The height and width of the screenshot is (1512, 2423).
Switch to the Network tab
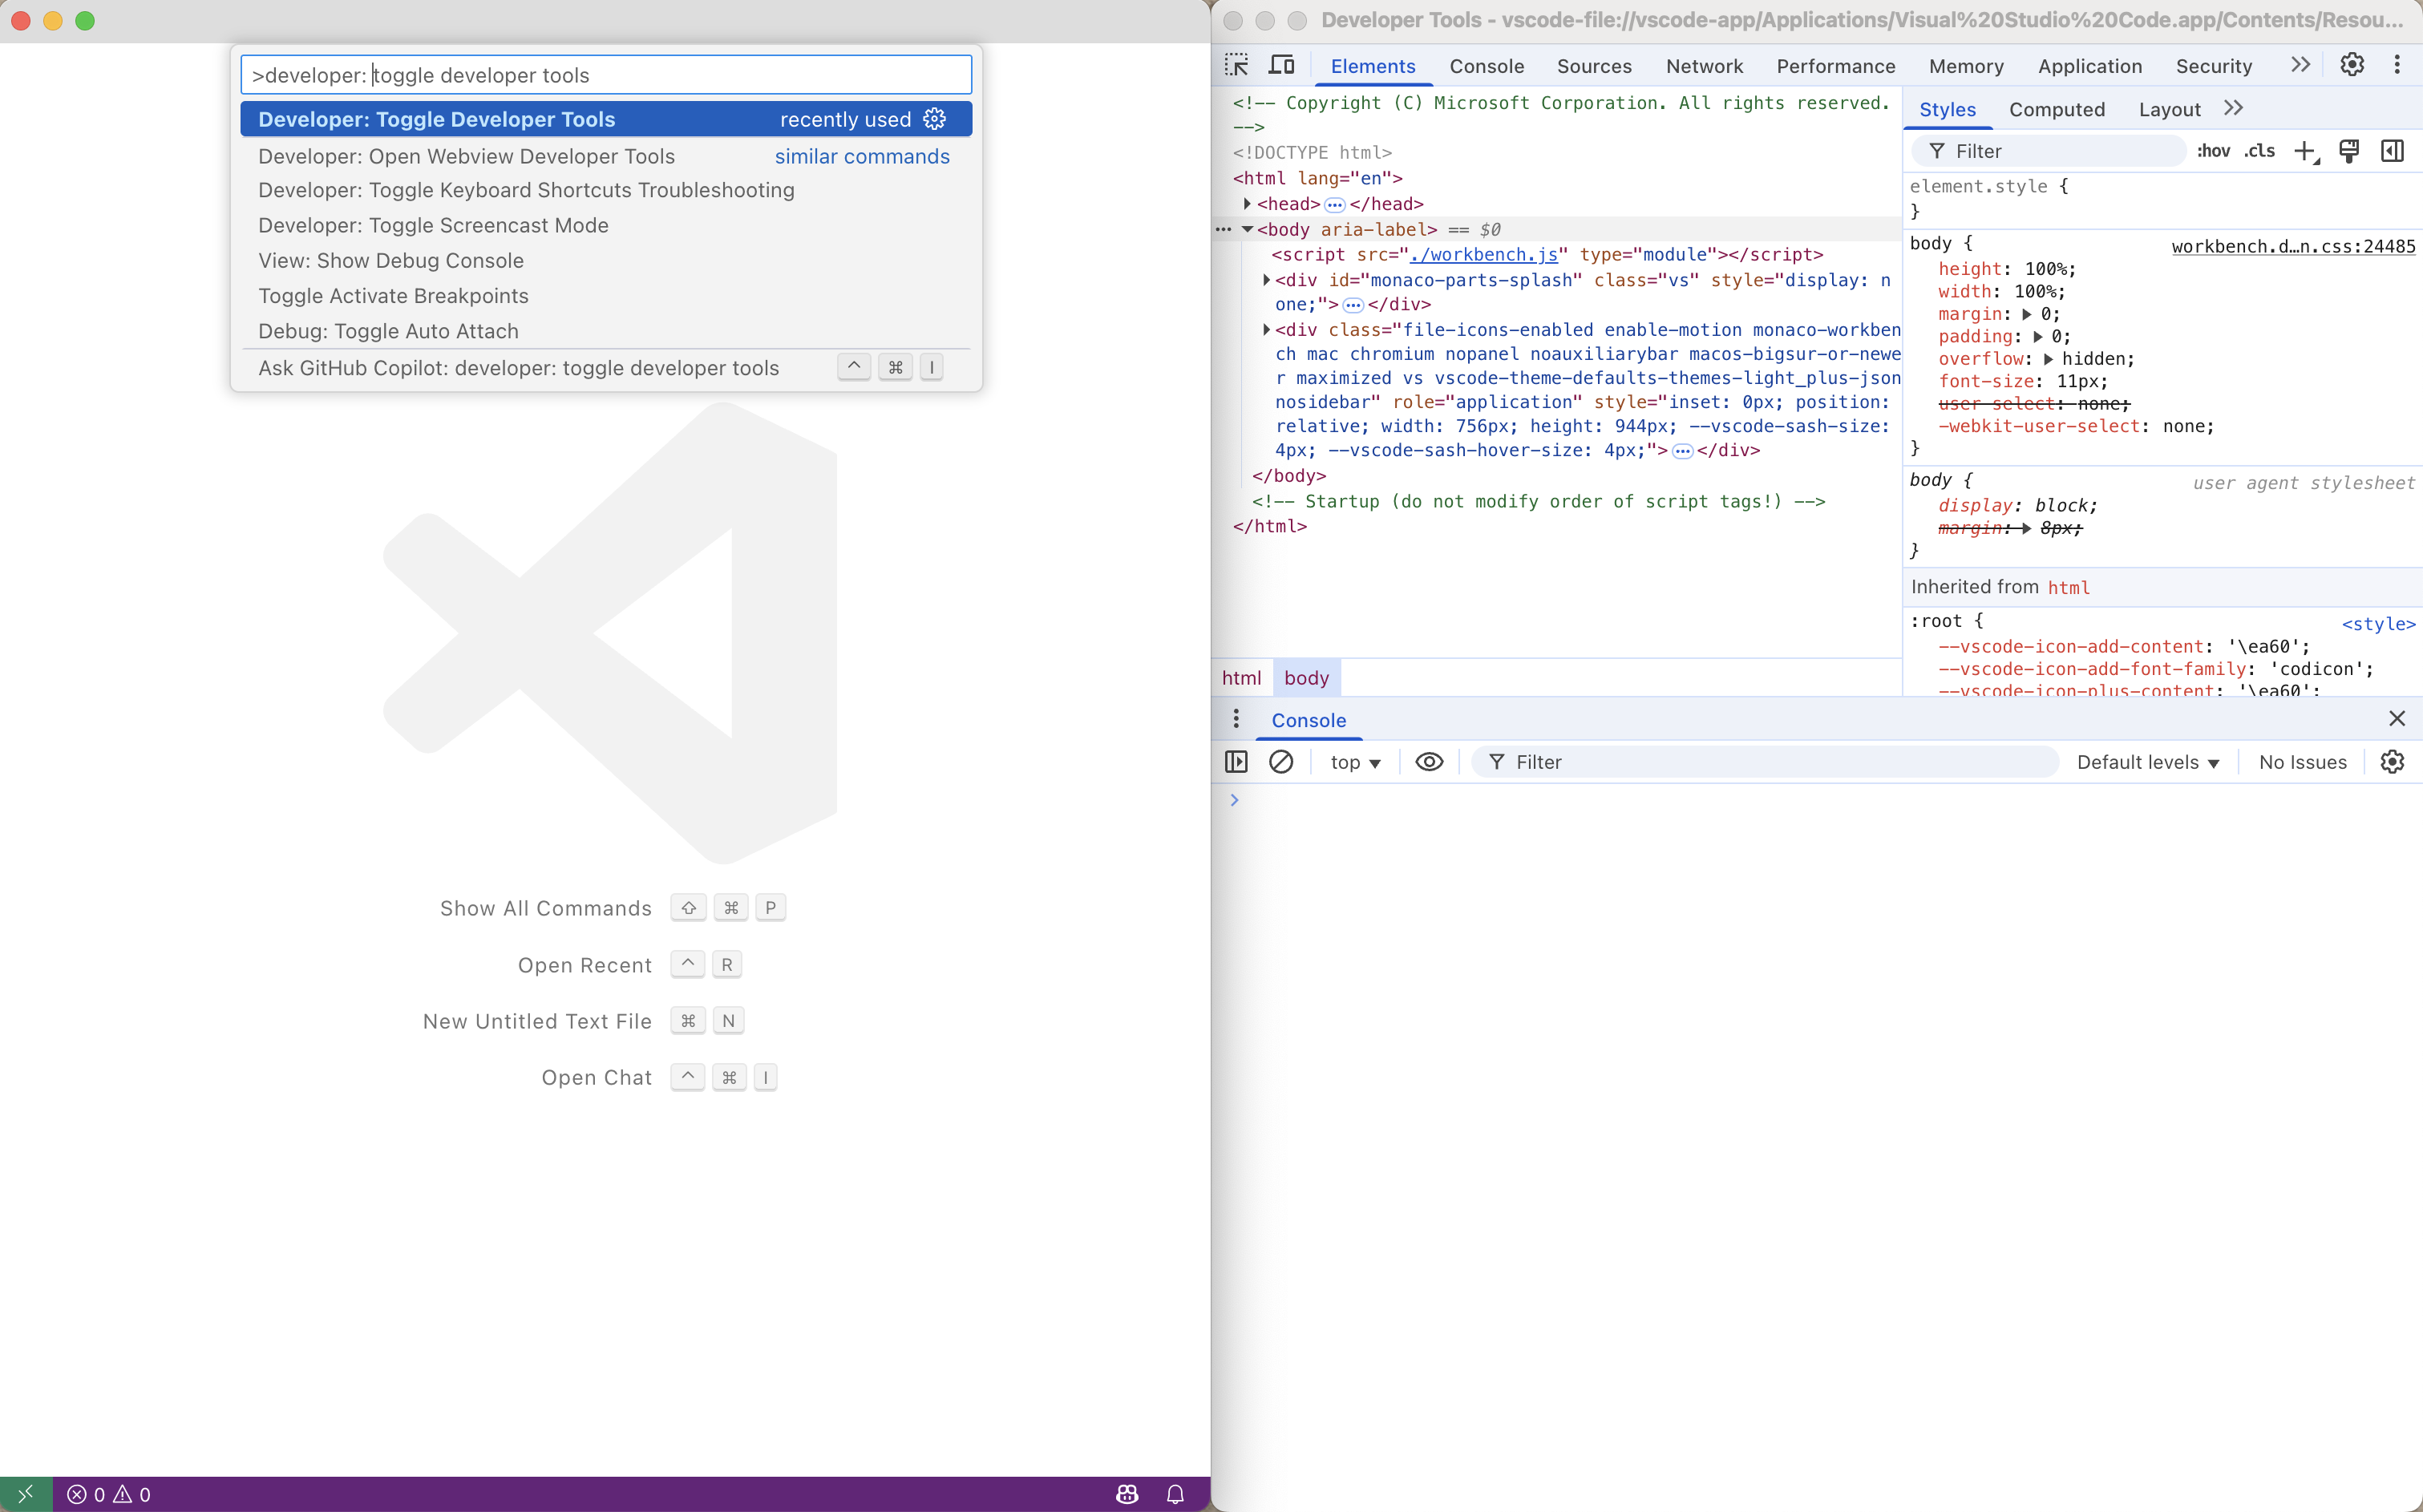[1703, 66]
